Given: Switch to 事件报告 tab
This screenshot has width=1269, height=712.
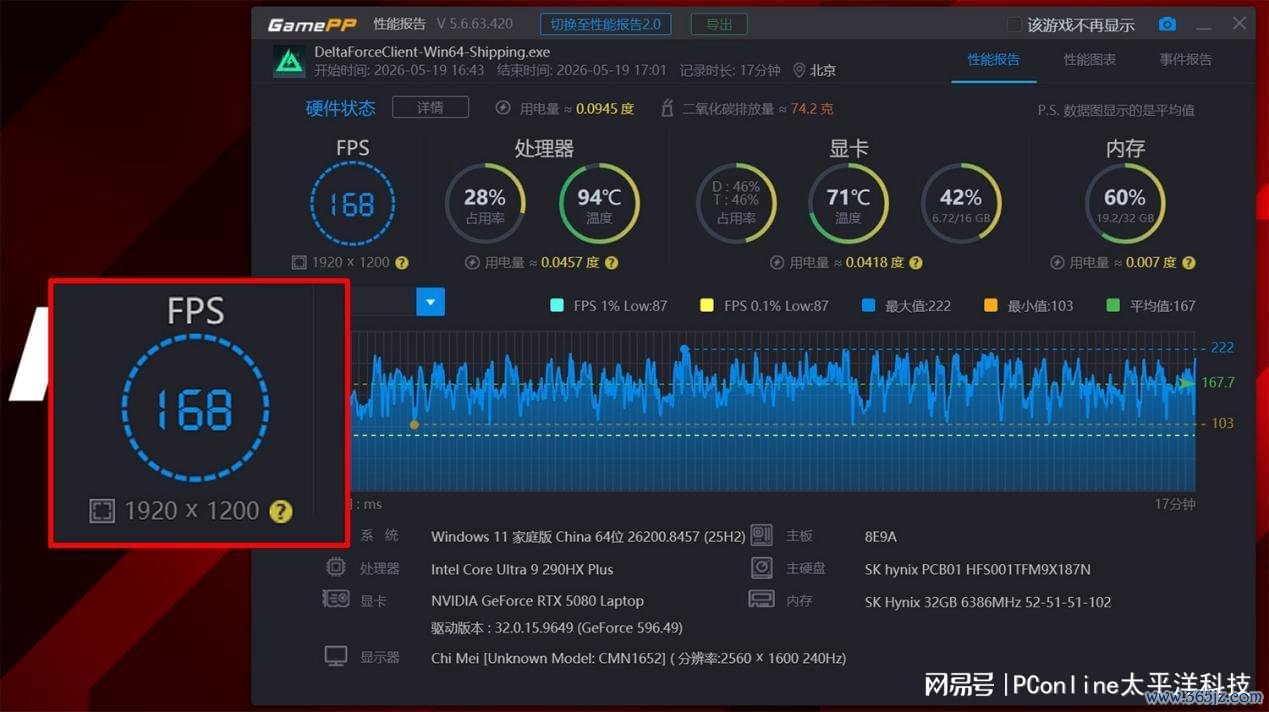Looking at the screenshot, I should 1186,60.
